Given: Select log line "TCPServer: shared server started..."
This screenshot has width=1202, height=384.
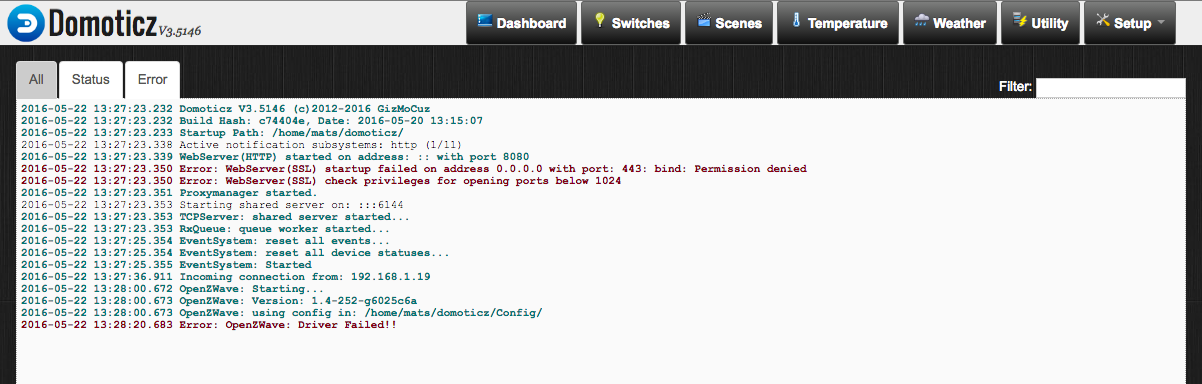Looking at the screenshot, I should coord(215,216).
